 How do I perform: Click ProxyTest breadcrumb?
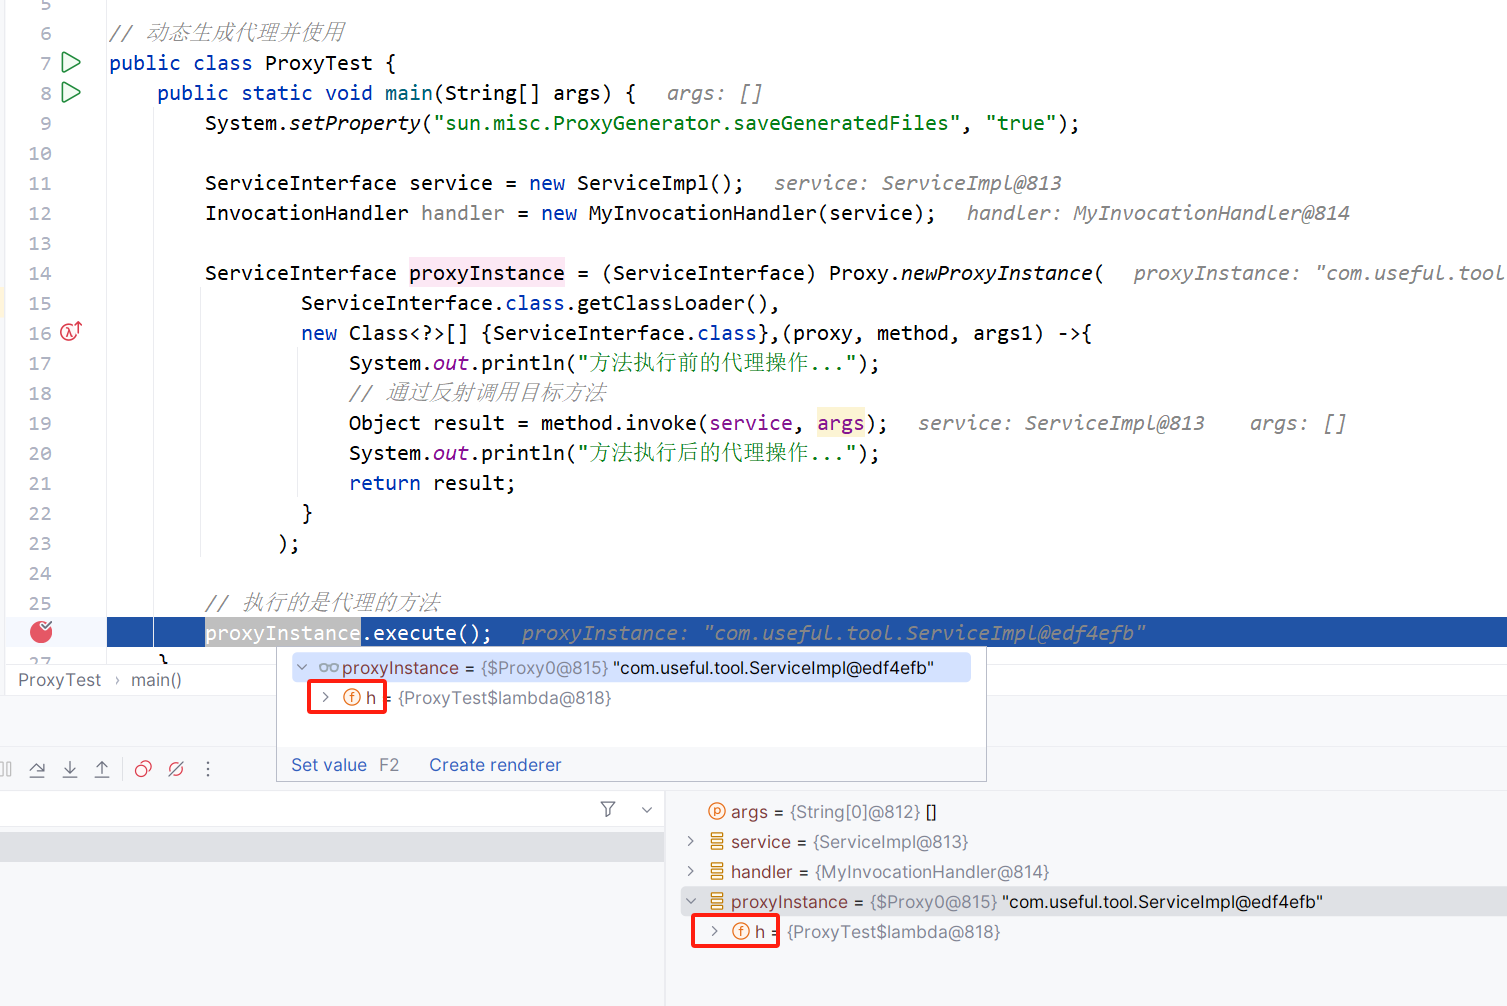tap(59, 680)
